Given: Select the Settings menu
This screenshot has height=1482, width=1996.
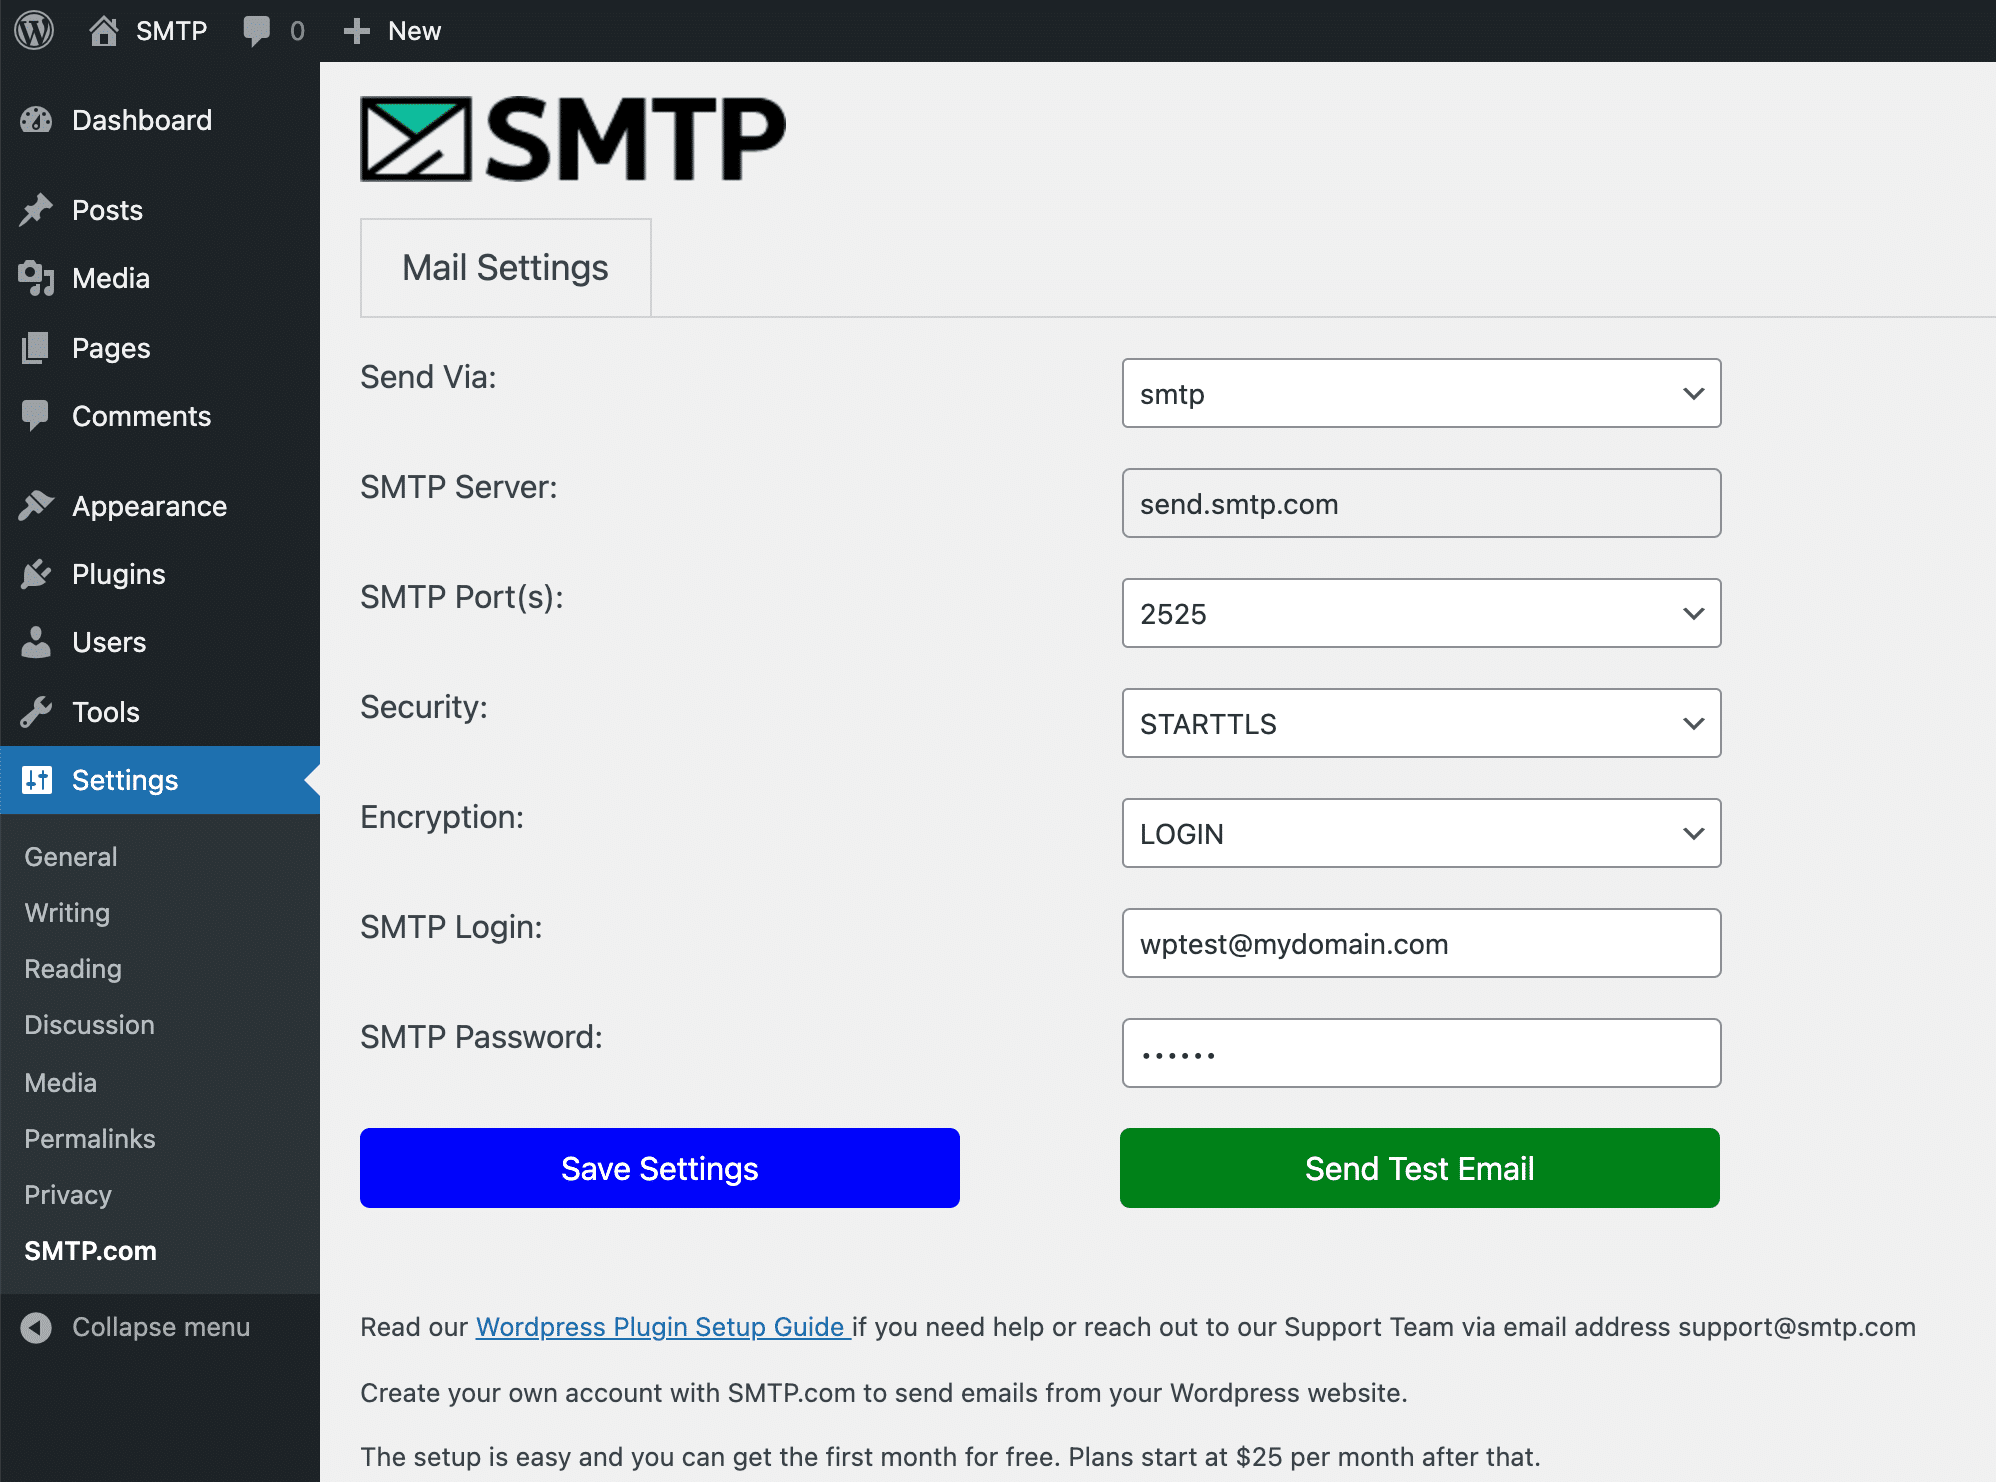Looking at the screenshot, I should (160, 780).
